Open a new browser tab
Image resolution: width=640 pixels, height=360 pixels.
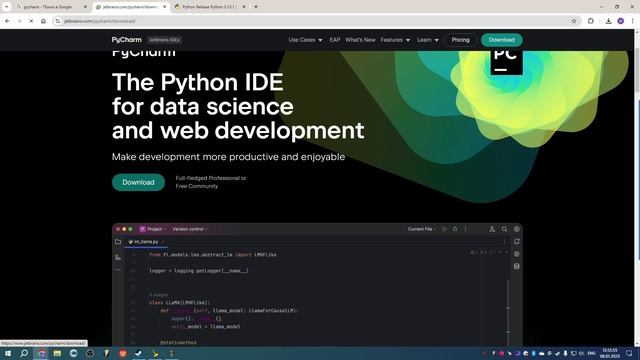coord(256,7)
